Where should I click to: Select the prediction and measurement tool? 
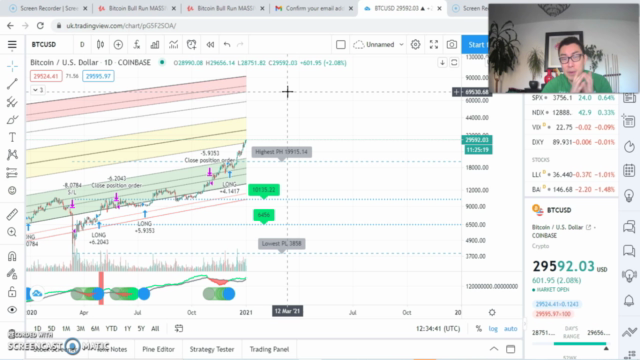click(12, 173)
